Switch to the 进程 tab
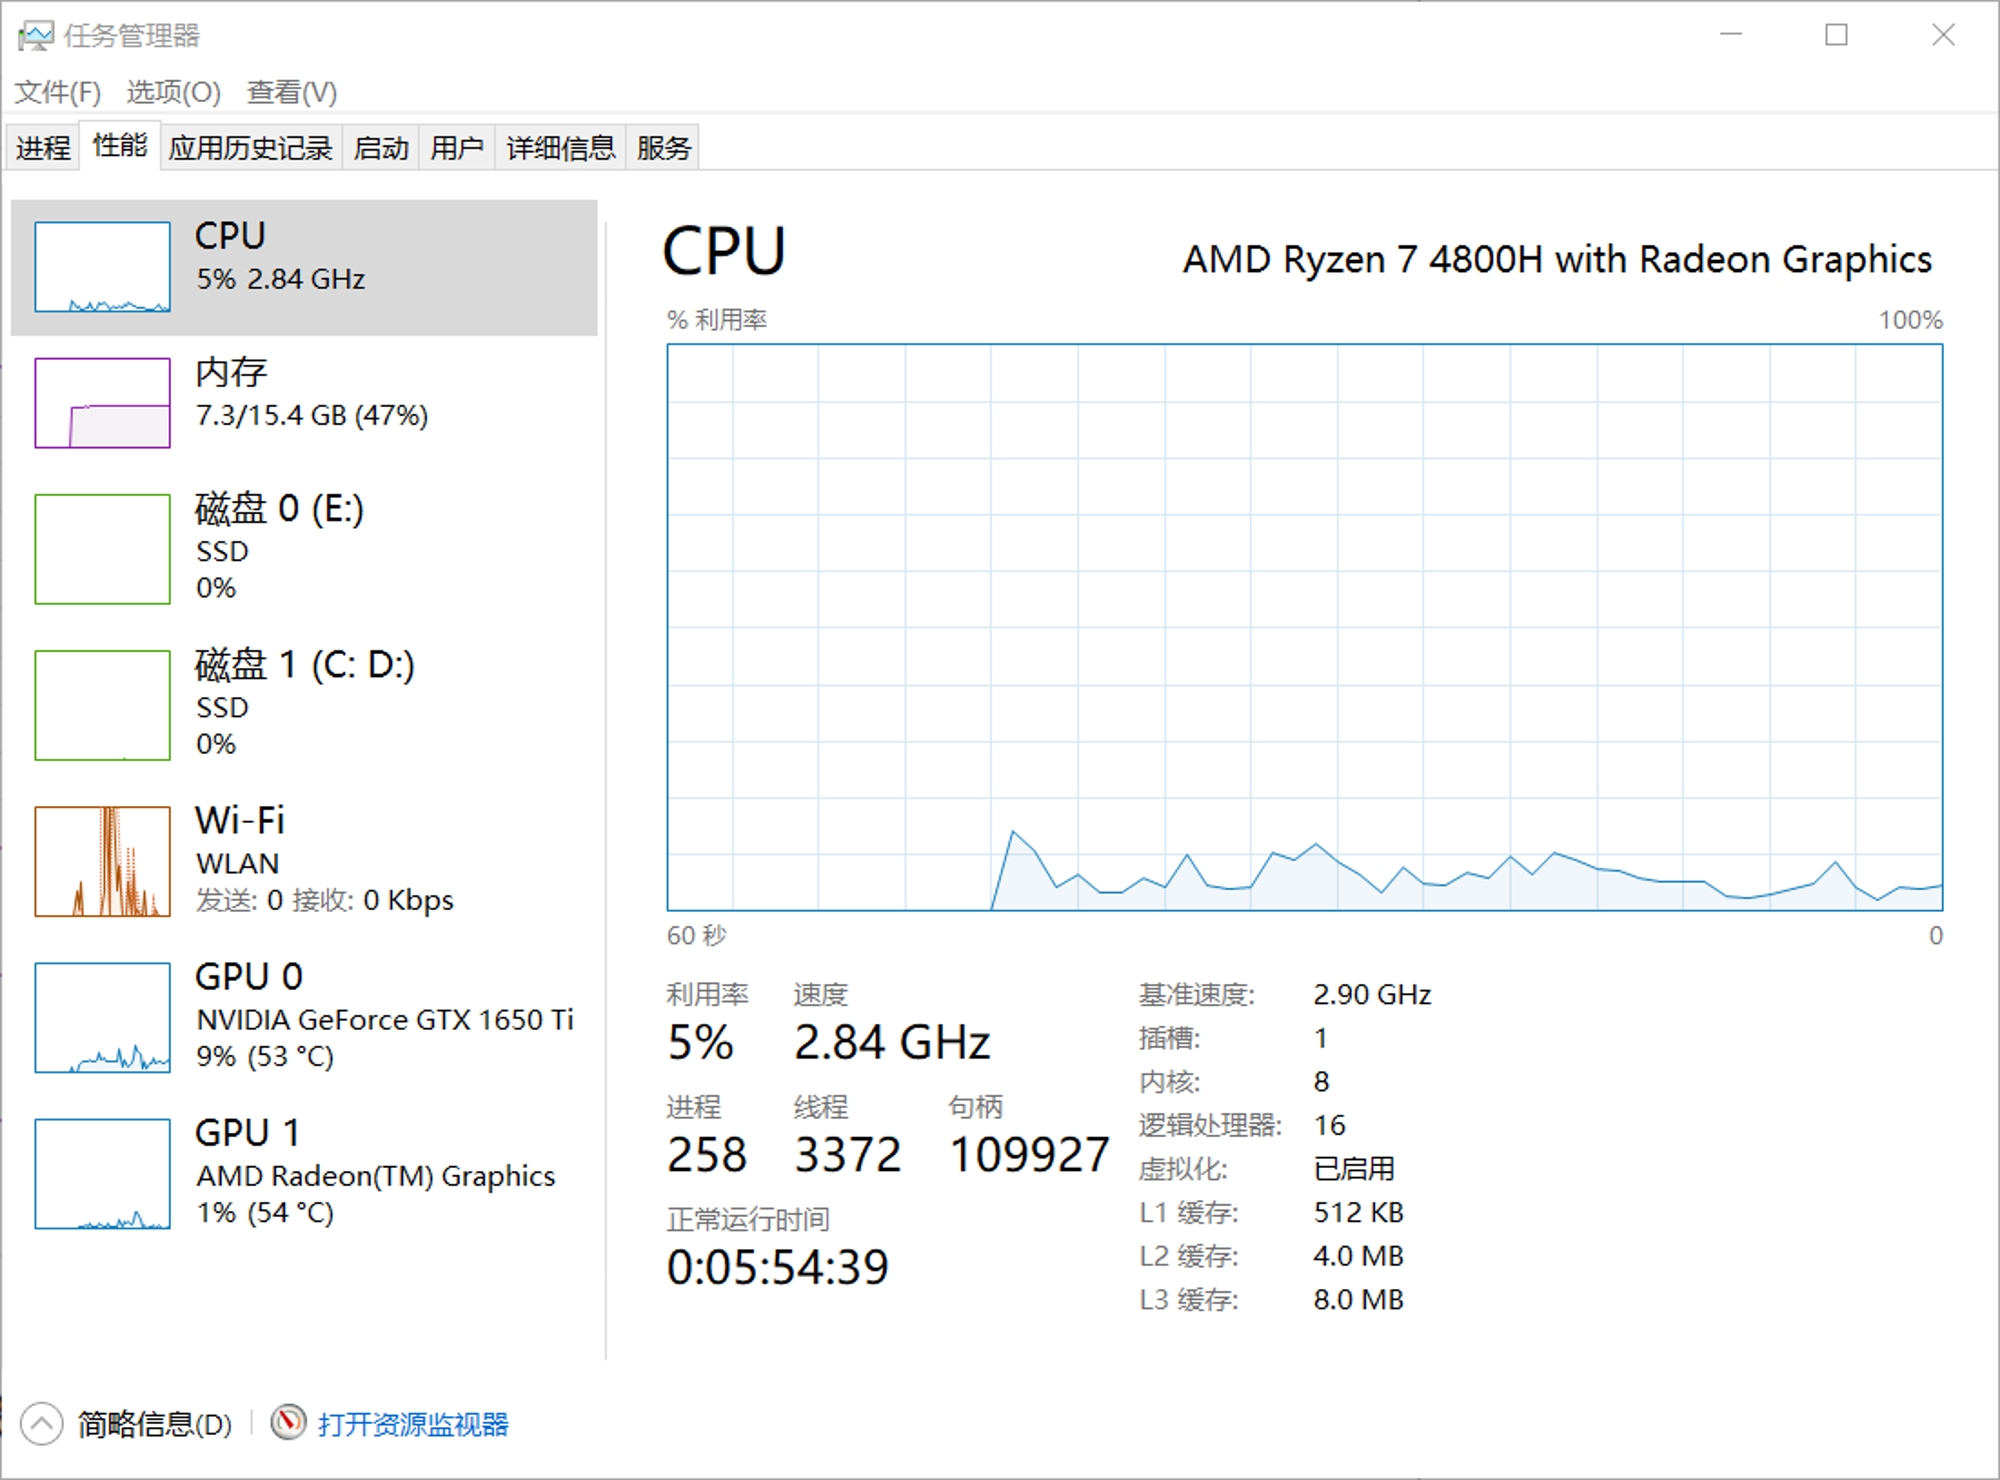2000x1480 pixels. click(x=43, y=148)
